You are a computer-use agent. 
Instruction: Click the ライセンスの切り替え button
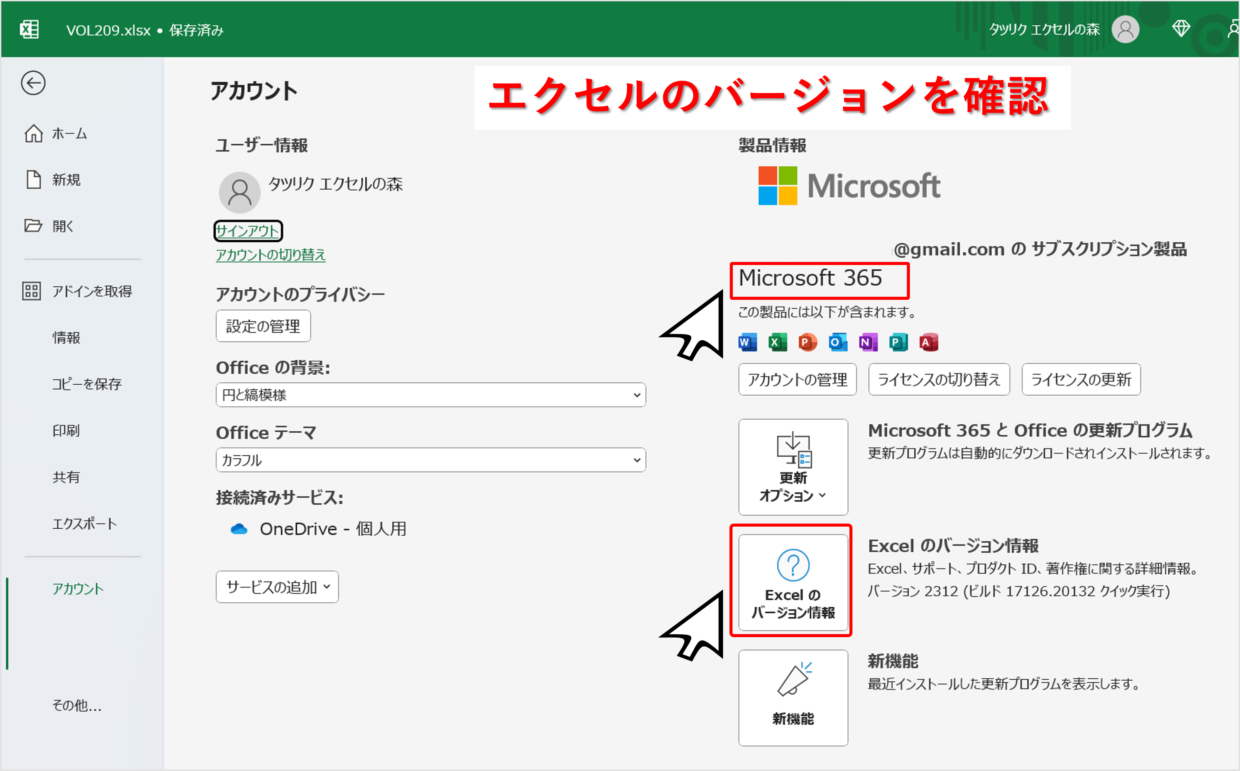[x=939, y=380]
